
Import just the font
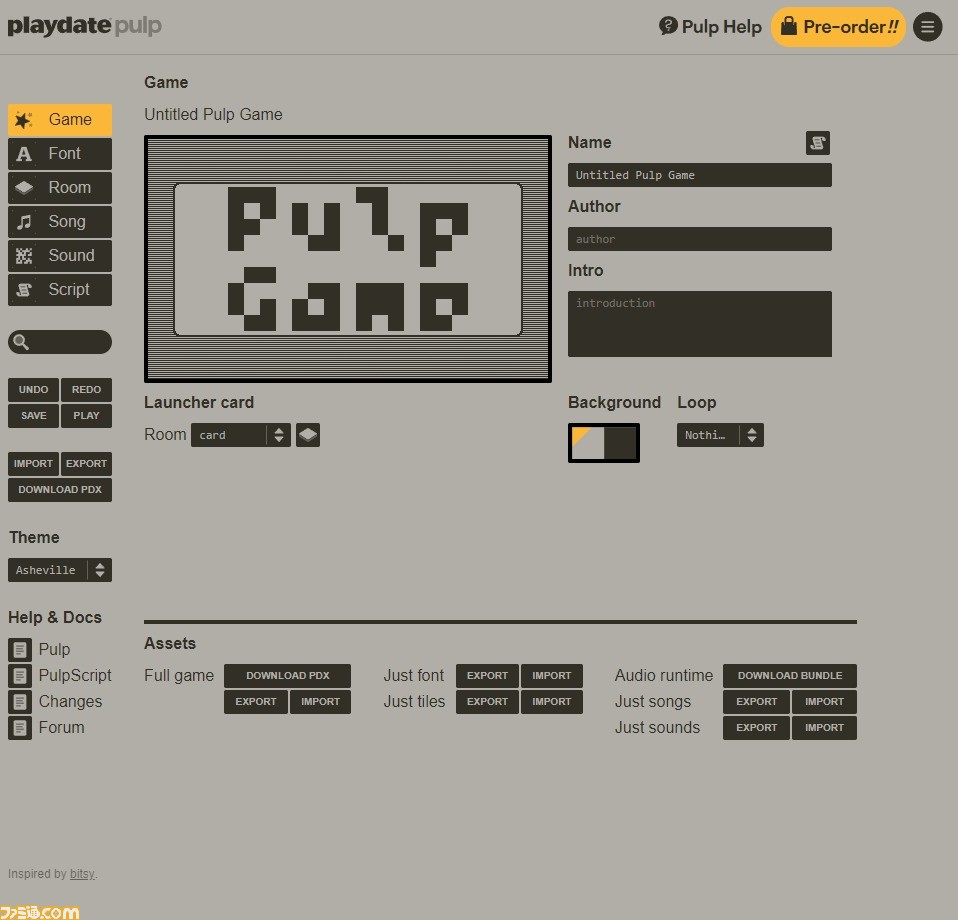tap(552, 676)
